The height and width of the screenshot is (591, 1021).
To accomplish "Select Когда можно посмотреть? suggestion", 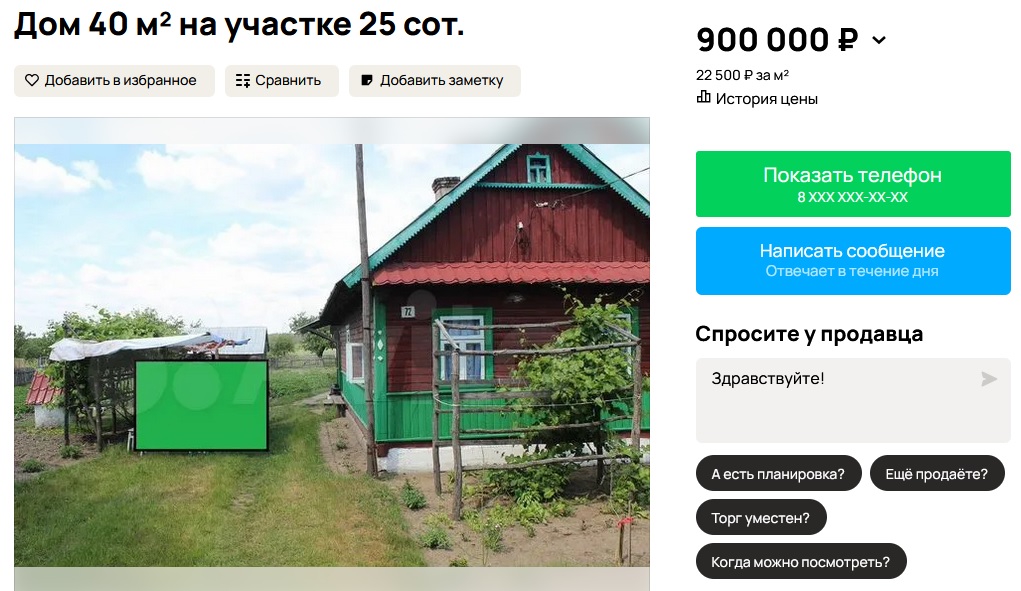I will point(800,562).
